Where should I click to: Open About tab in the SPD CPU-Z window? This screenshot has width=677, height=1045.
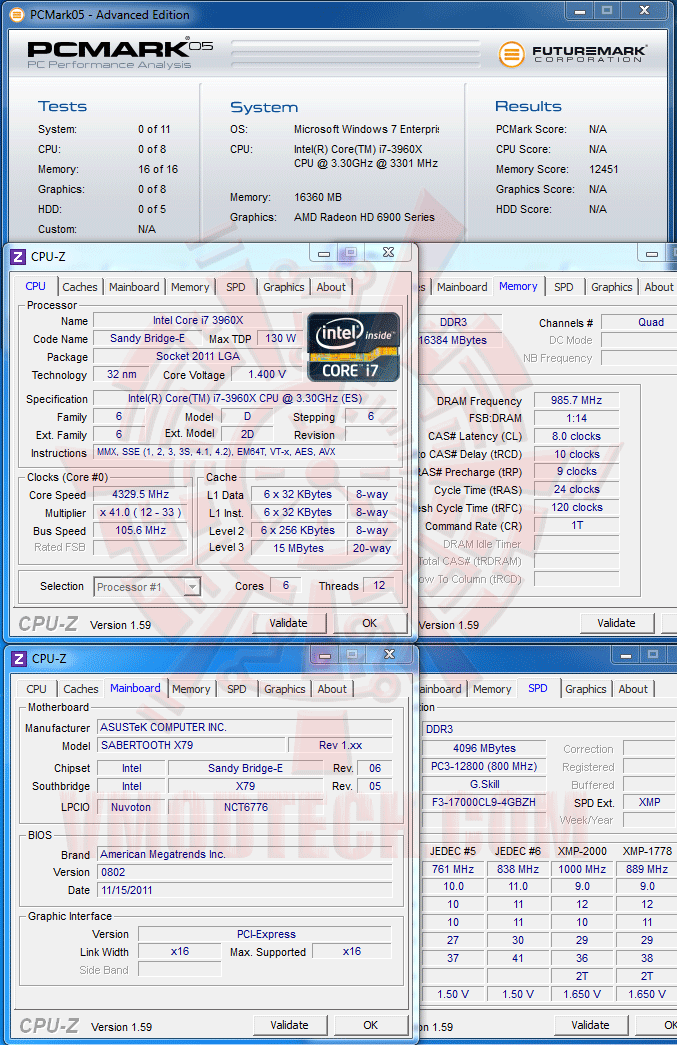pos(633,688)
